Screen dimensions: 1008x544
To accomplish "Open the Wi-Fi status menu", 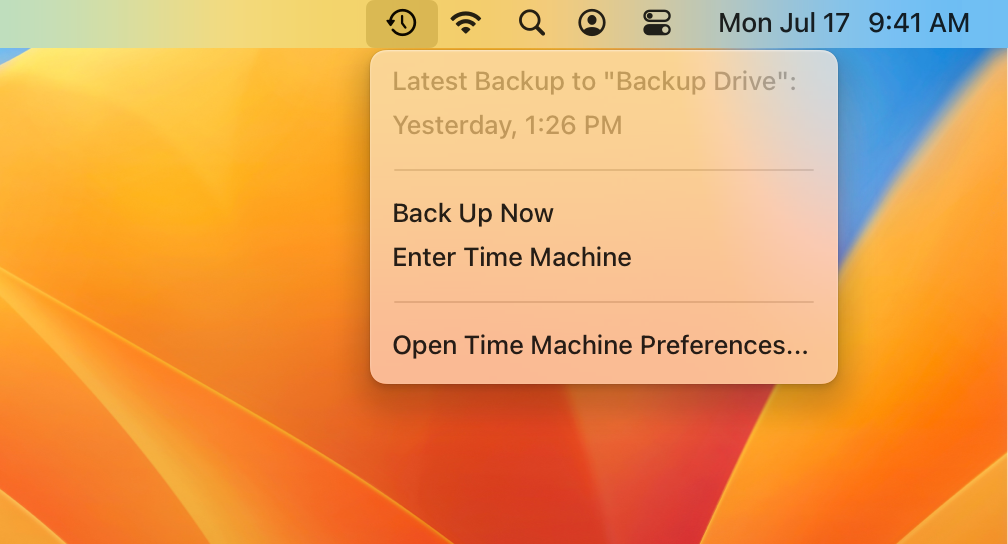I will (465, 23).
